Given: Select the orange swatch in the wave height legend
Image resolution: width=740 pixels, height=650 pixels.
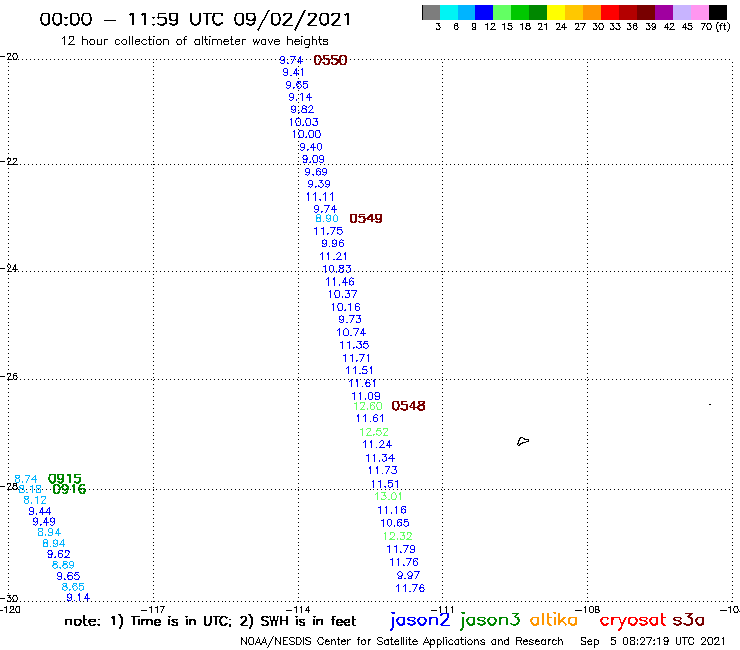Looking at the screenshot, I should pyautogui.click(x=592, y=12).
